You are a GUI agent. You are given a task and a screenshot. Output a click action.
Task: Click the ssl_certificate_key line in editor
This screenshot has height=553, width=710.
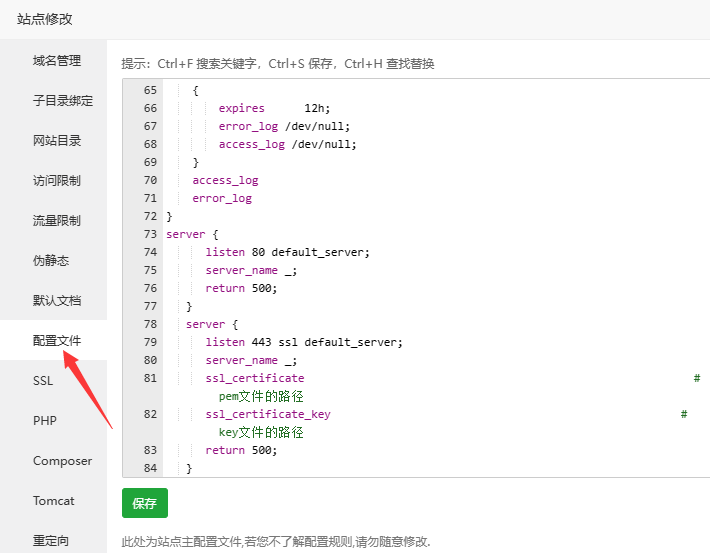point(268,414)
